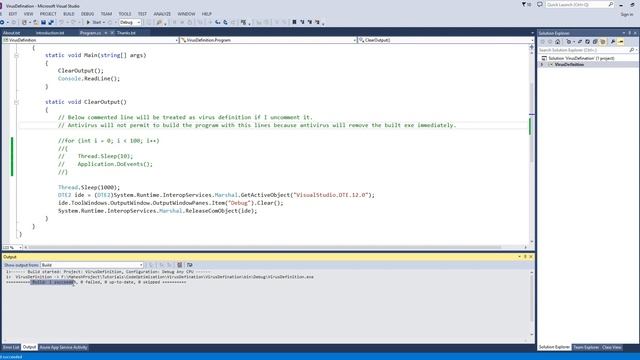
Task: Select the Output bottom tab
Action: tap(29, 347)
